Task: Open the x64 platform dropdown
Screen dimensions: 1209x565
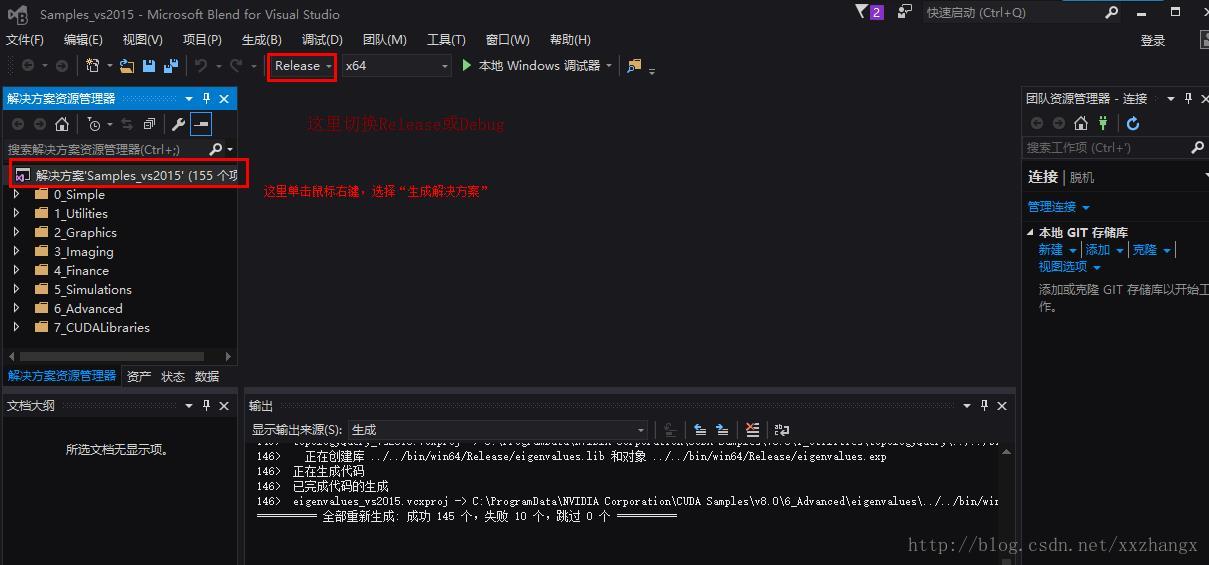Action: click(397, 65)
